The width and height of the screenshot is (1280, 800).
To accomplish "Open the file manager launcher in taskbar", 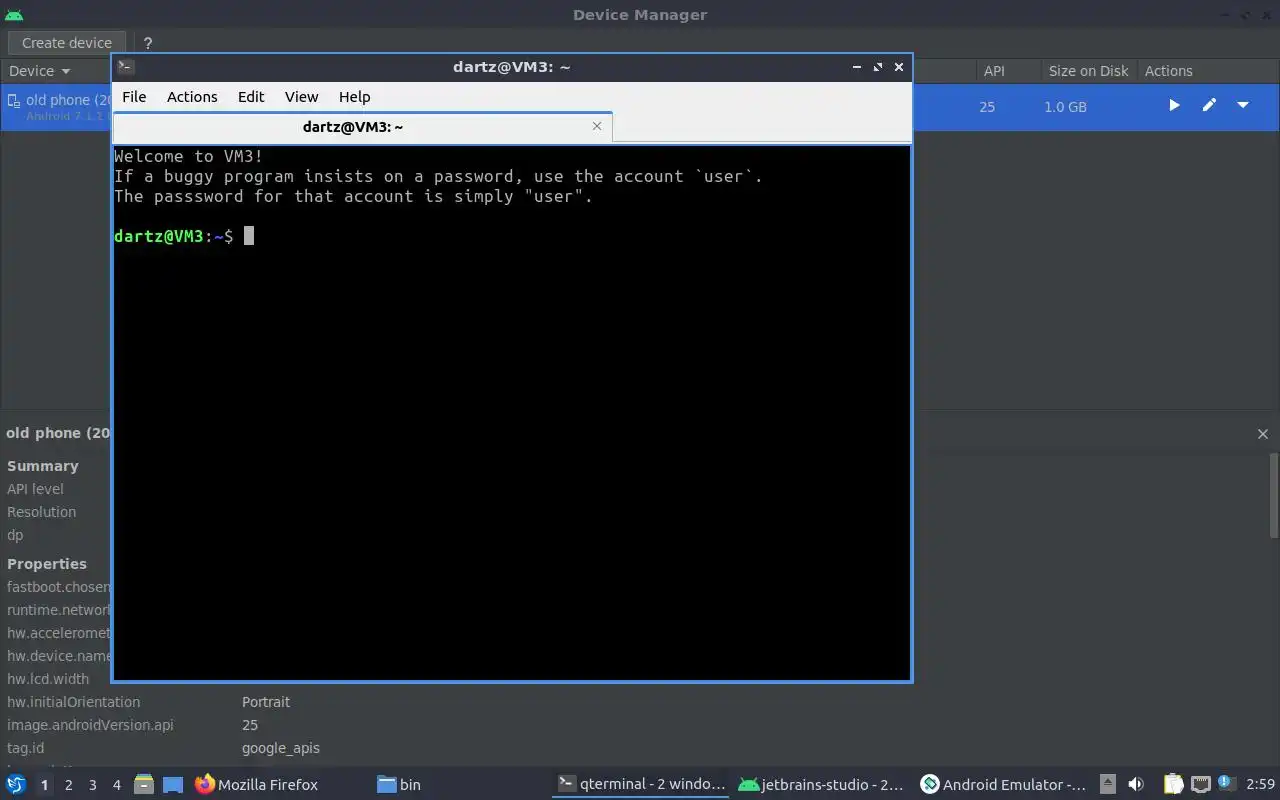I will [144, 784].
